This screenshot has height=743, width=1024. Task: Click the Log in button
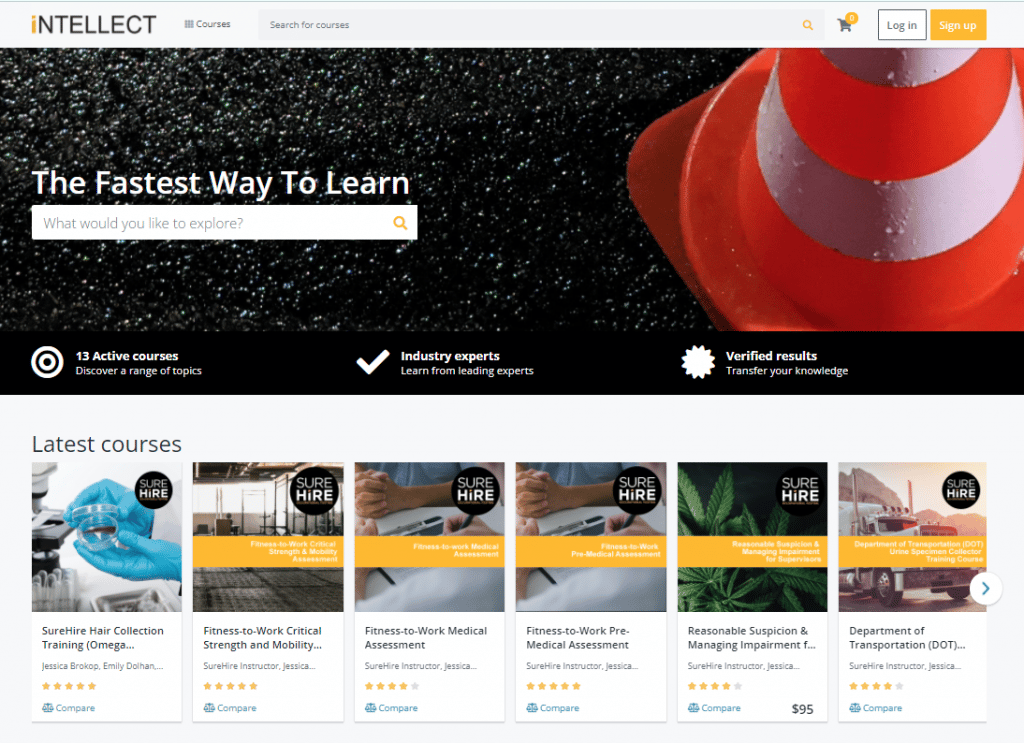pyautogui.click(x=901, y=25)
